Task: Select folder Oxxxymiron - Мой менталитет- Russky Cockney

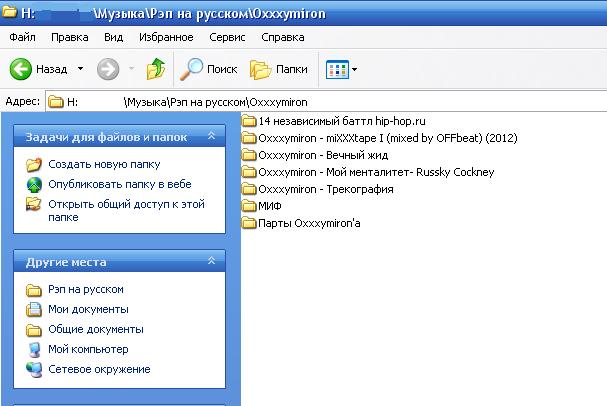Action: click(376, 172)
